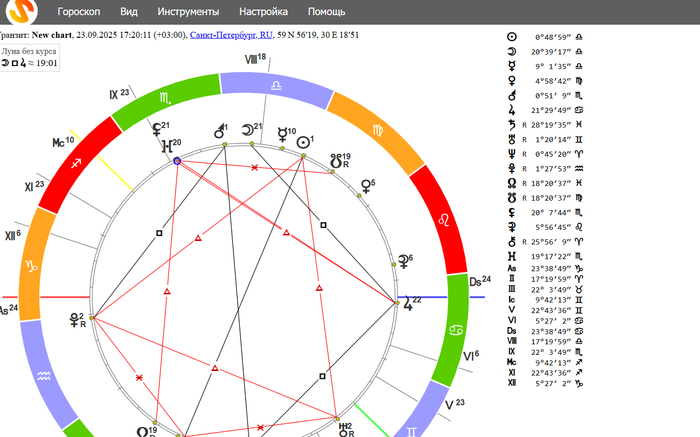Click the Луна без курса info box
This screenshot has width=700, height=437.
click(x=30, y=56)
